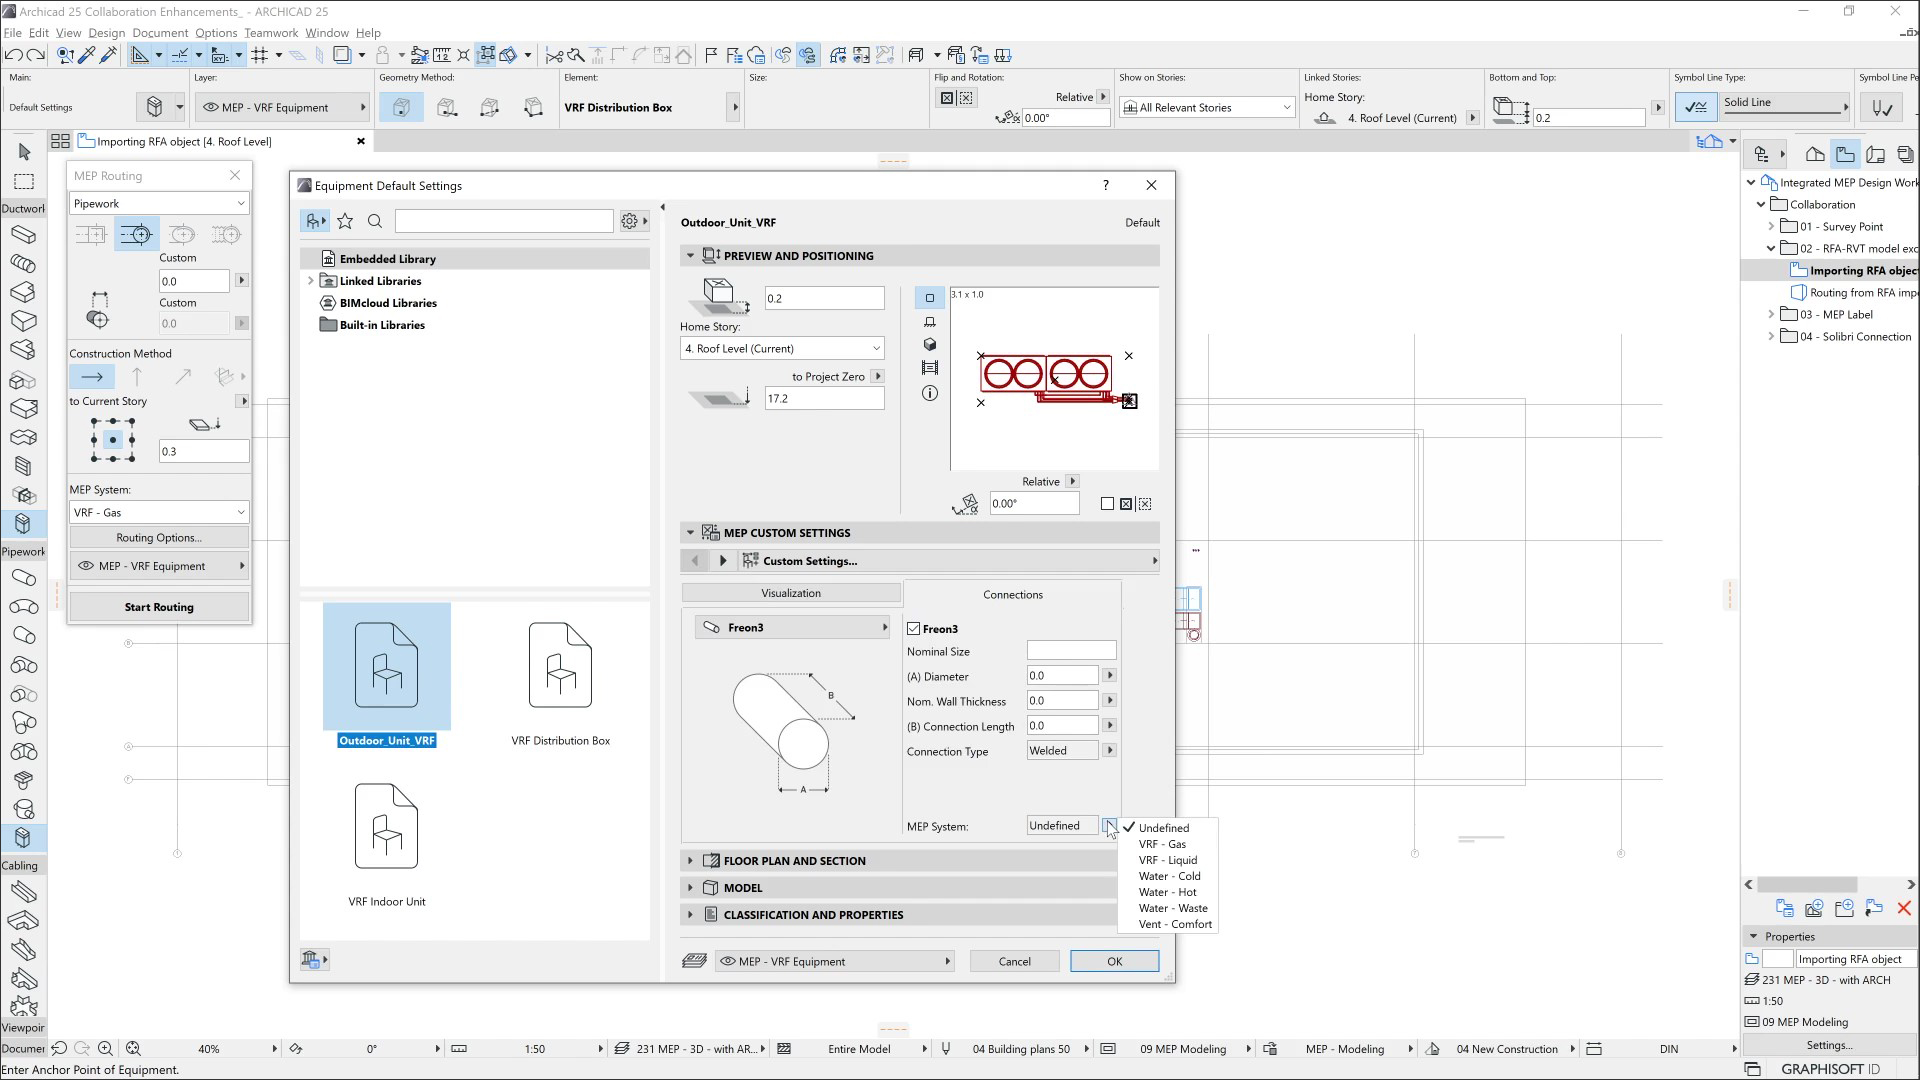Image resolution: width=1920 pixels, height=1080 pixels.
Task: Open Pipework dropdown in MEP Routing
Action: click(158, 203)
